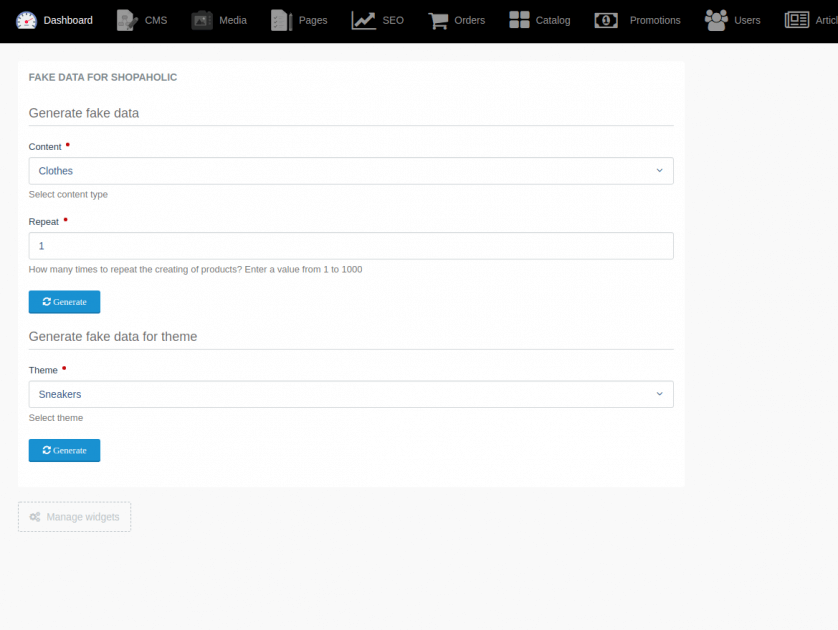
Task: Click the Pages document icon
Action: [x=282, y=20]
